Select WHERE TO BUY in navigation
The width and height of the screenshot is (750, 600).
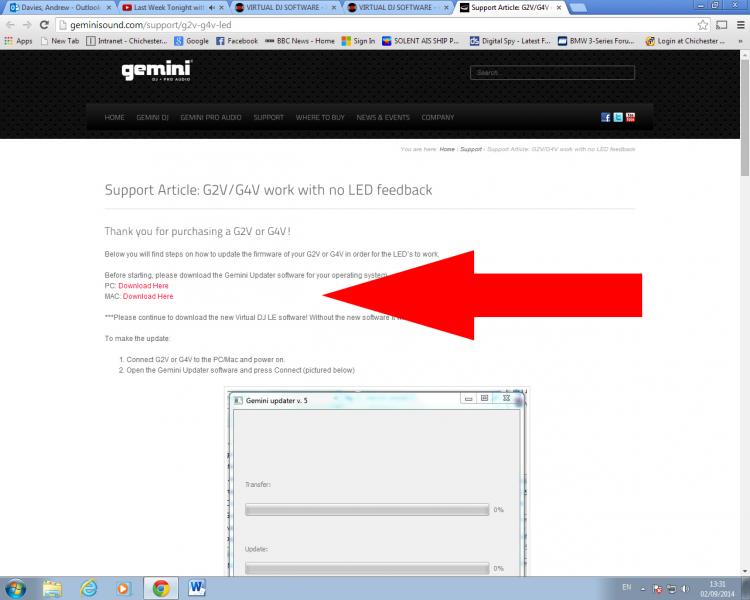click(320, 117)
